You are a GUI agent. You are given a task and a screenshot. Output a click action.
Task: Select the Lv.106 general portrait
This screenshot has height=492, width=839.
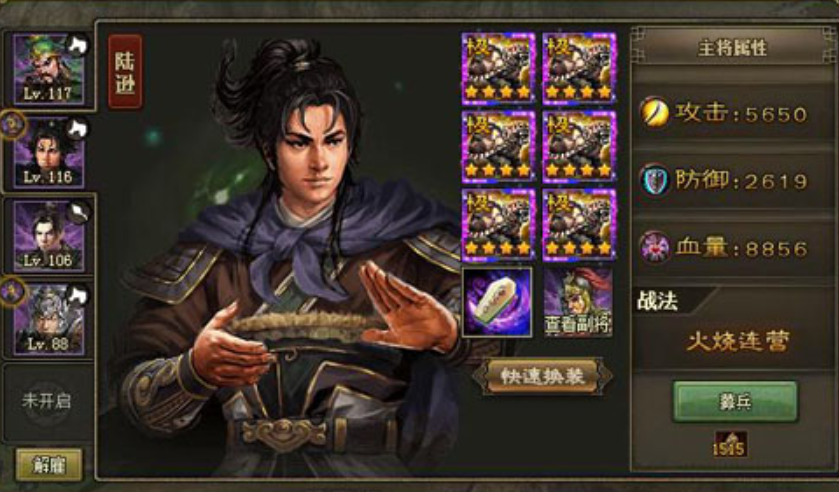pyautogui.click(x=49, y=236)
